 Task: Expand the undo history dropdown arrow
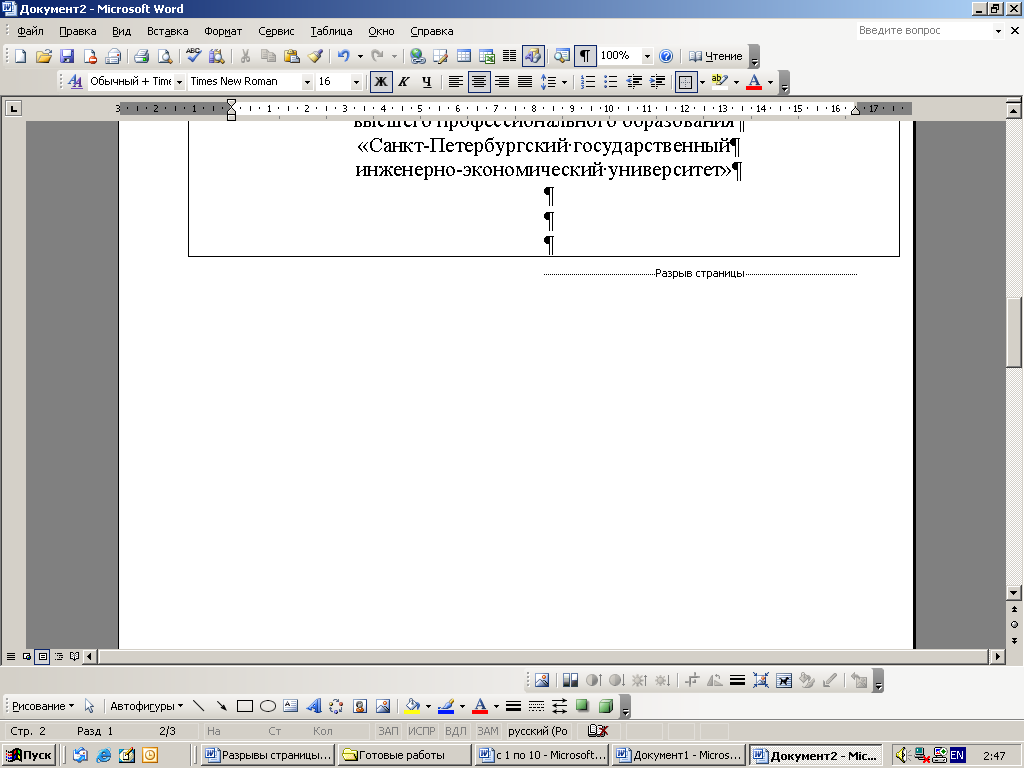tap(360, 56)
